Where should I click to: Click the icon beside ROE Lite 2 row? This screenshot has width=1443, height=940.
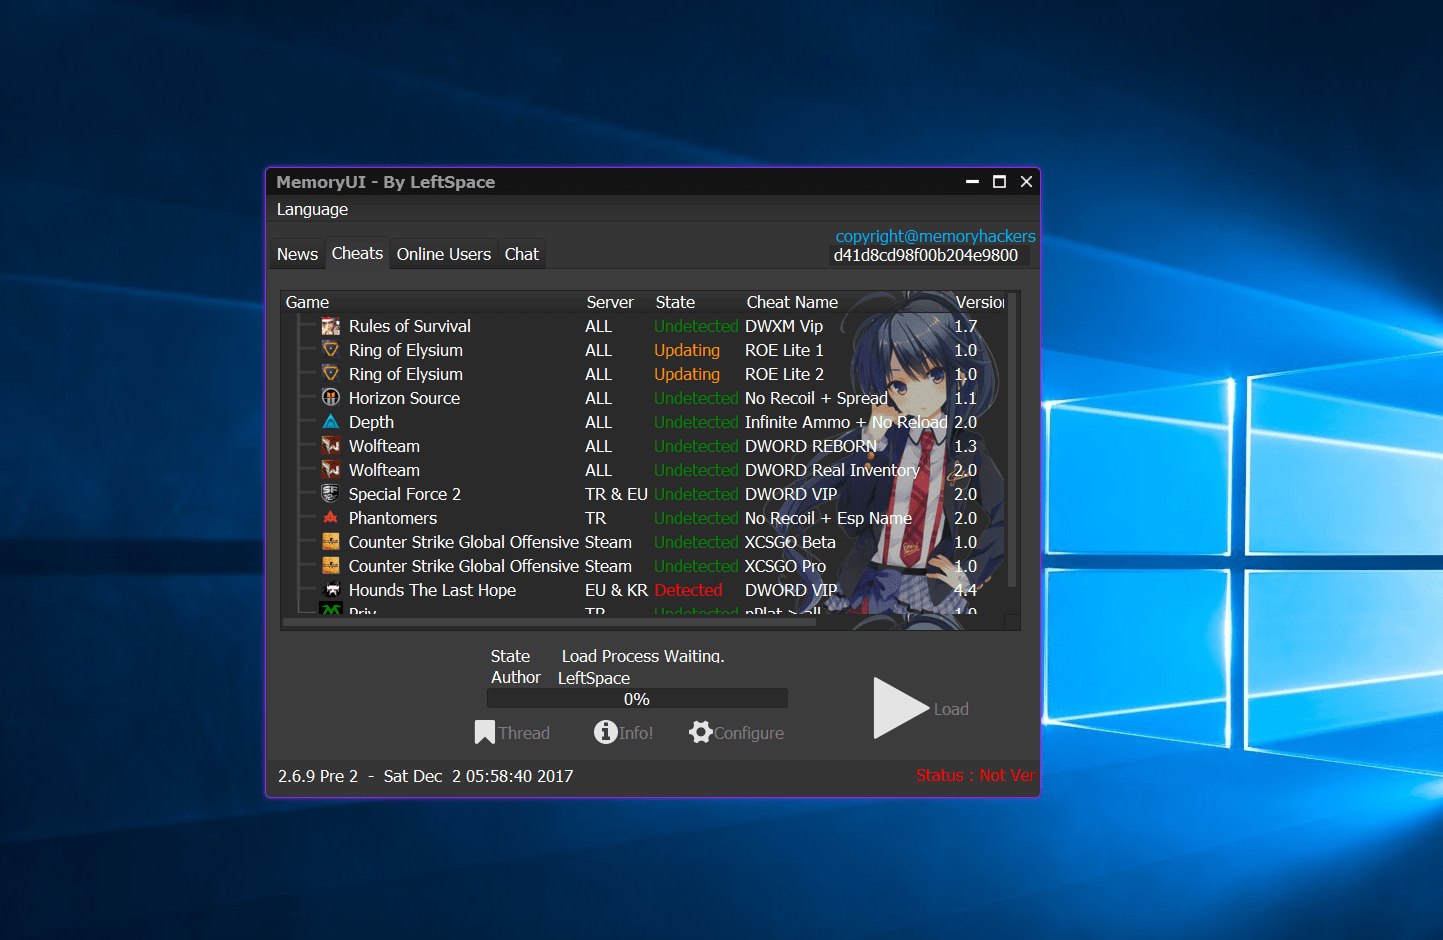331,374
